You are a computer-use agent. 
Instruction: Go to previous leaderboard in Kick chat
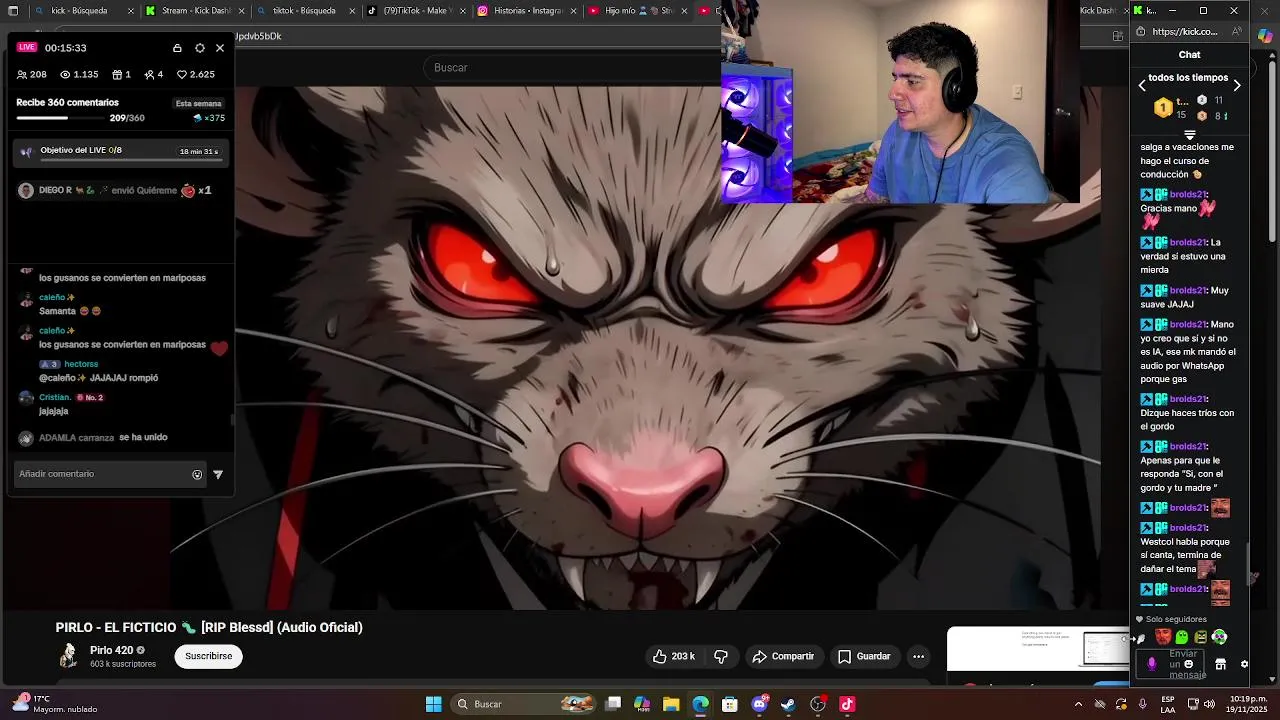(x=1142, y=86)
